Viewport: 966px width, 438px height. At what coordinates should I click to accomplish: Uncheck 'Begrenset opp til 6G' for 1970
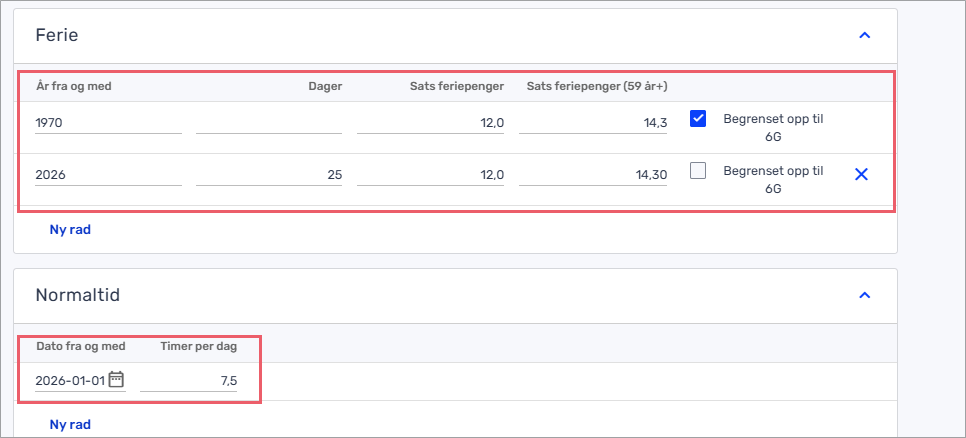[699, 119]
